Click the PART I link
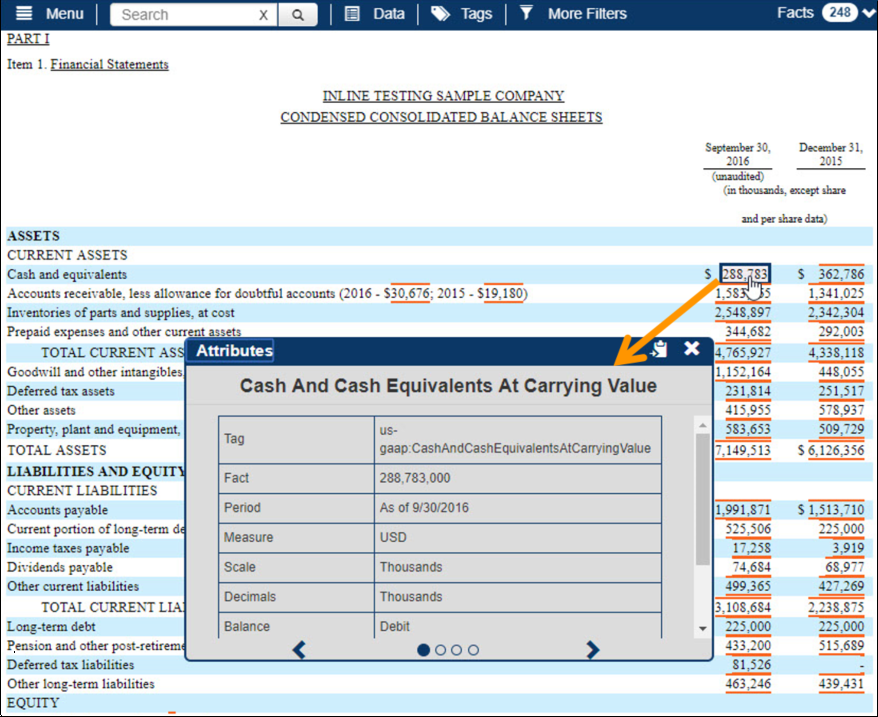Image resolution: width=878 pixels, height=717 pixels. pos(27,39)
